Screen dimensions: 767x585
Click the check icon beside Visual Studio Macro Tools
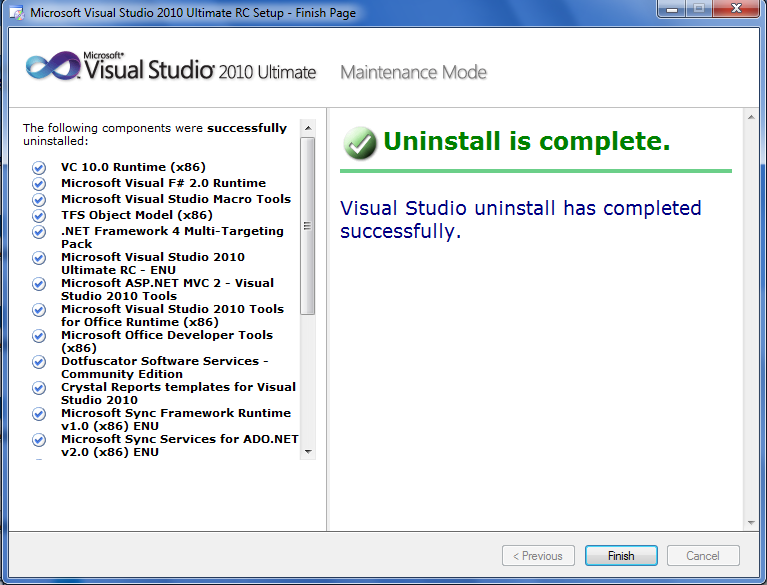pos(39,200)
